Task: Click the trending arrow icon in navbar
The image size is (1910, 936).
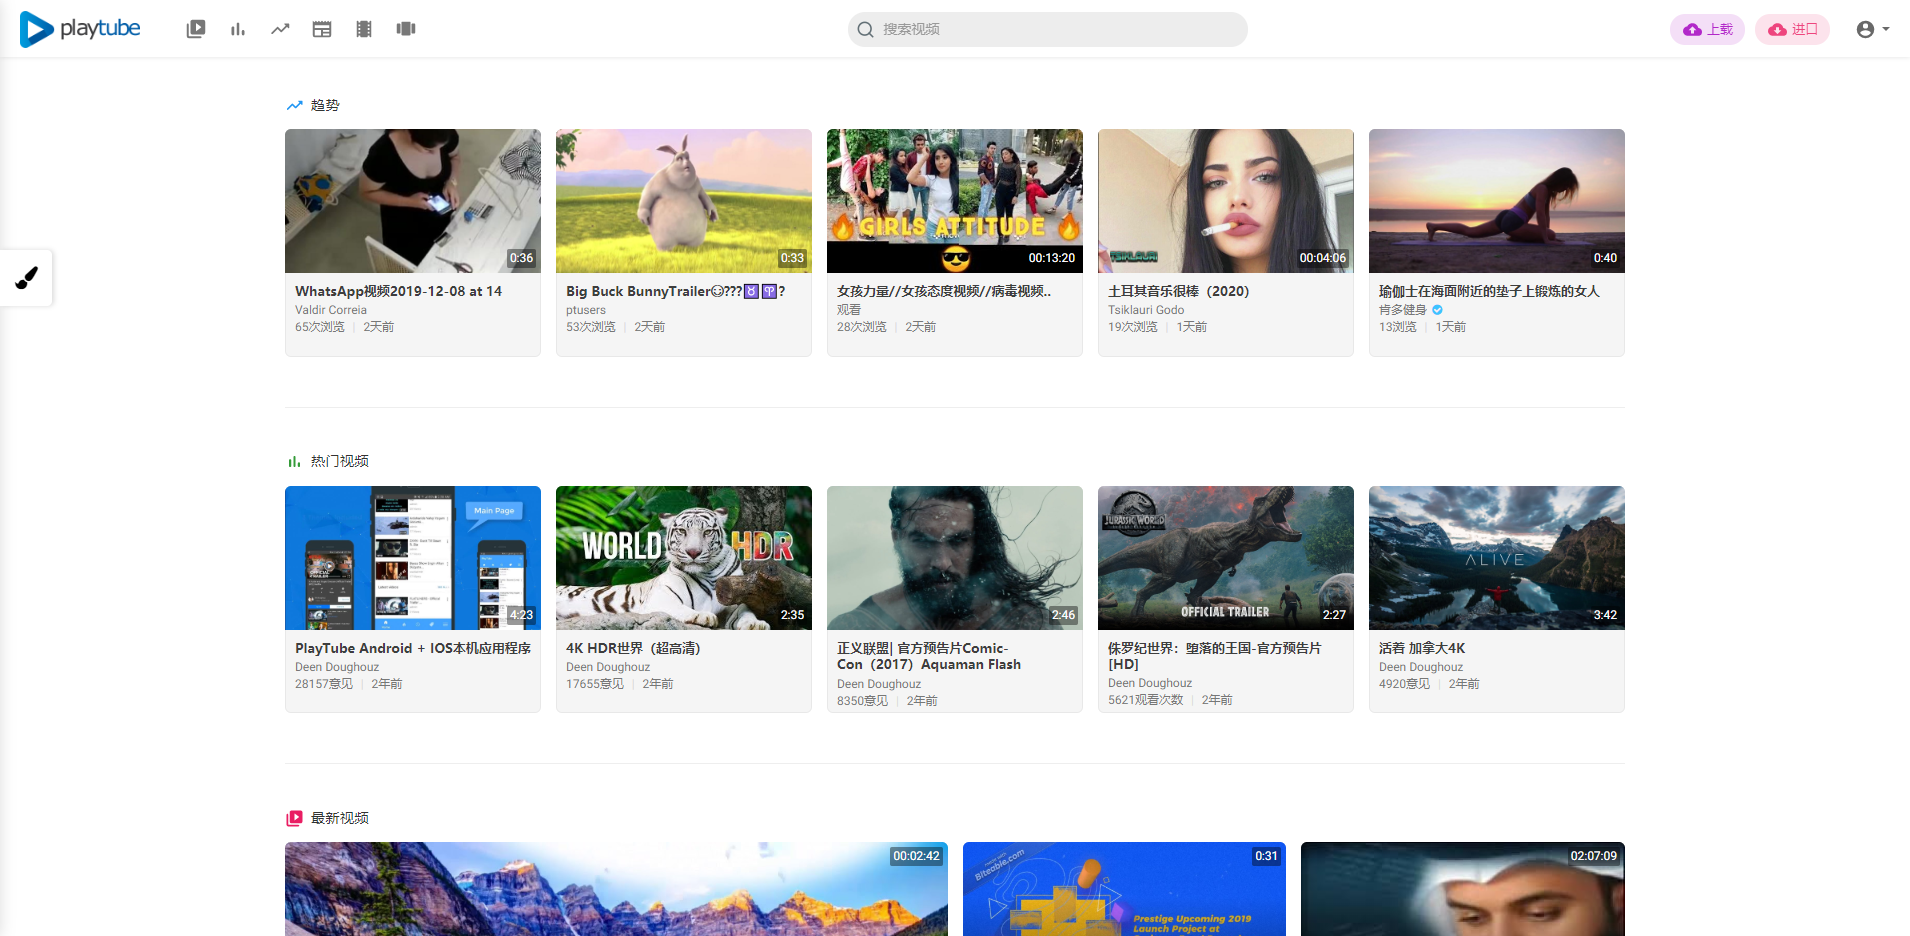Action: 280,29
